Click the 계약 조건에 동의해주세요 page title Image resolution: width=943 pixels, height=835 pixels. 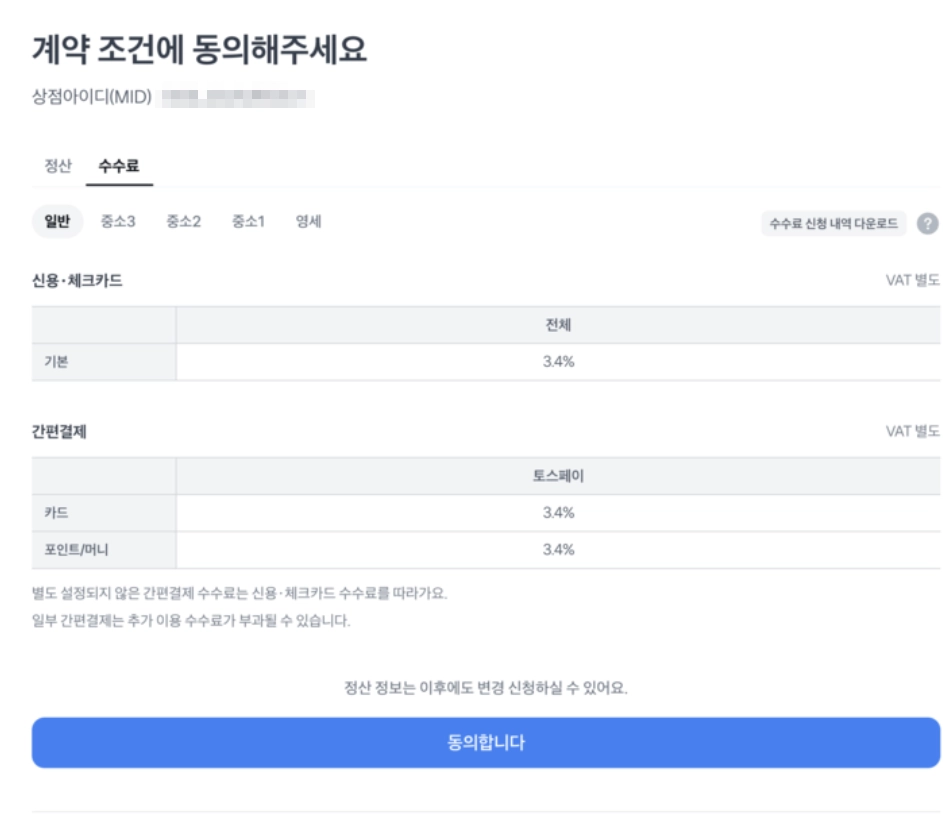click(200, 49)
